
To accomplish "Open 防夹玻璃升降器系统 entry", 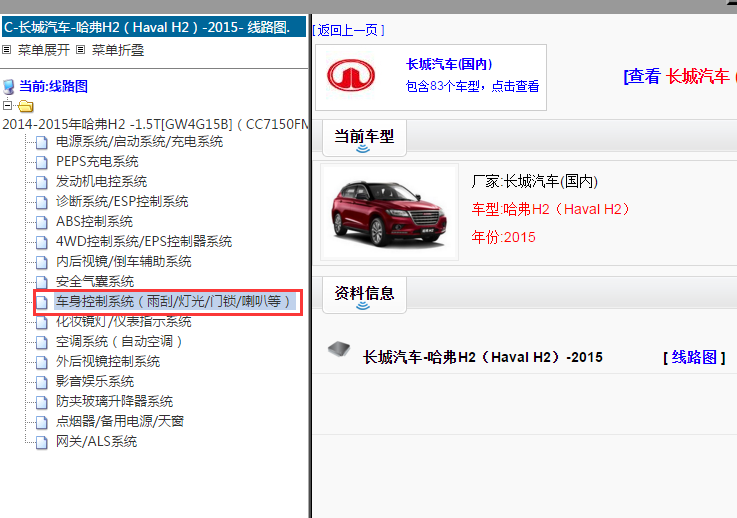I will point(114,401).
